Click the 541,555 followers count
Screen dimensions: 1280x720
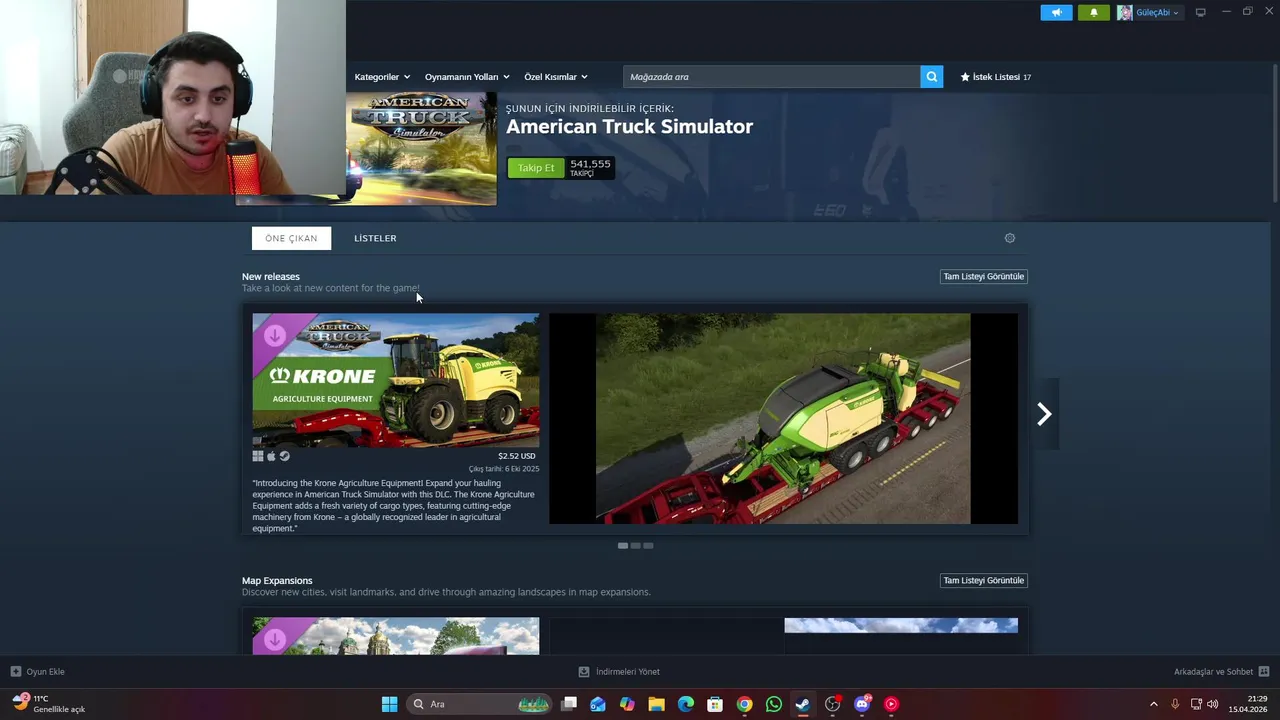[590, 168]
